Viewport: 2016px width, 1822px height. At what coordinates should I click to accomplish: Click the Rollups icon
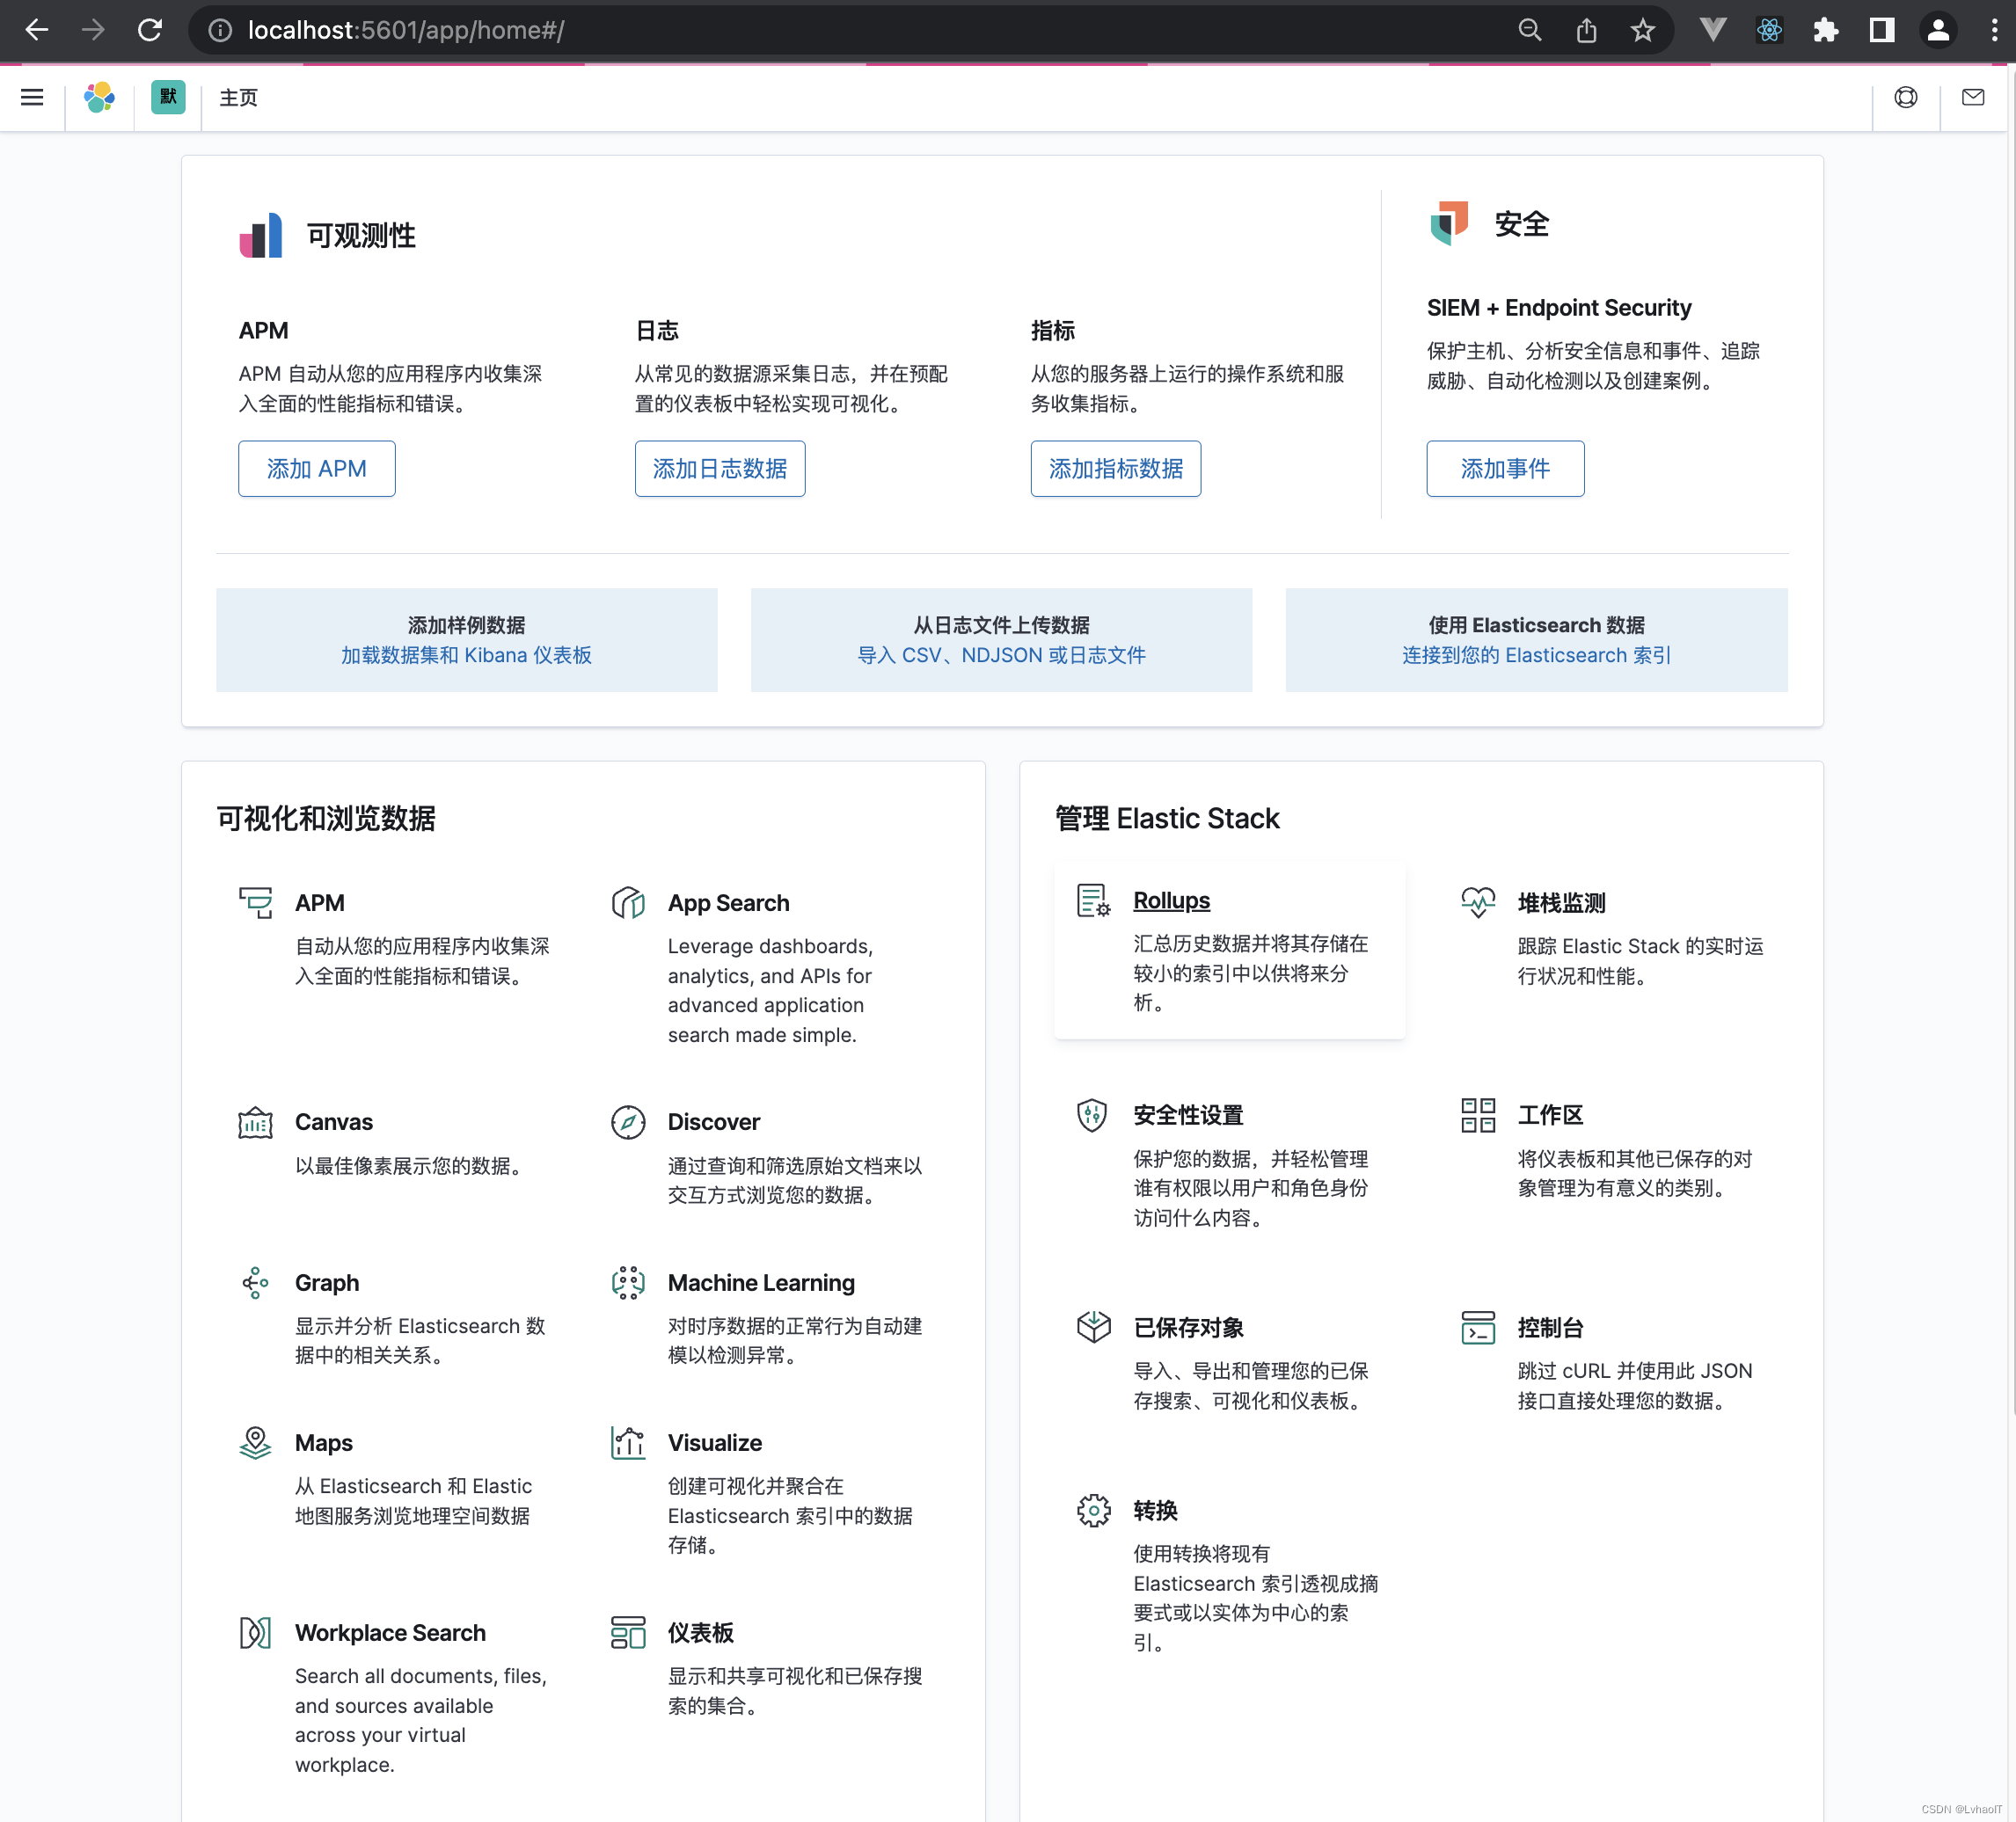click(x=1093, y=900)
